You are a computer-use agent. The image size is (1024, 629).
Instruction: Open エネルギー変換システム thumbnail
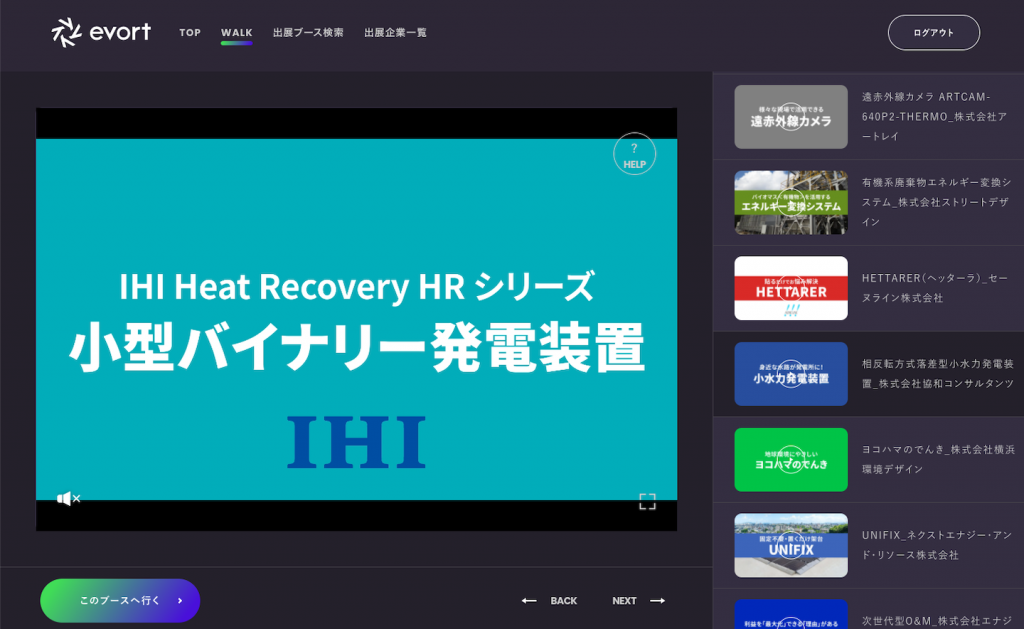pos(791,202)
